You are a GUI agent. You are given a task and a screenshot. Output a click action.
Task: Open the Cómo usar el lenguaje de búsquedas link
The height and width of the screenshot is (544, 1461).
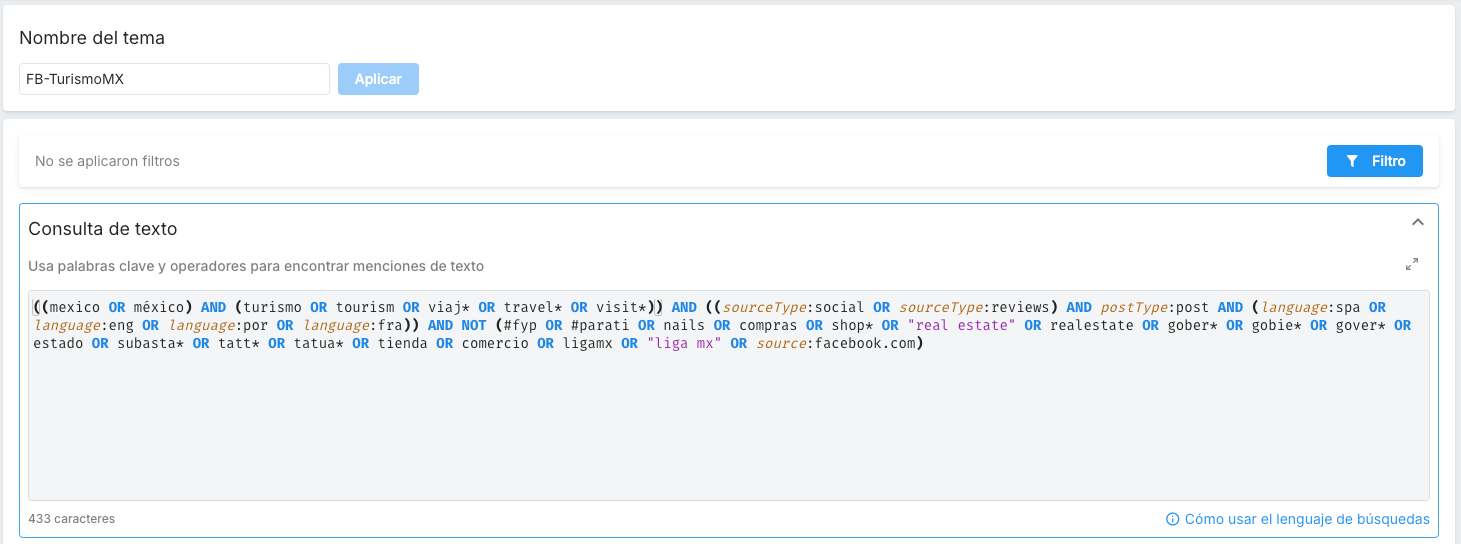(x=1307, y=520)
